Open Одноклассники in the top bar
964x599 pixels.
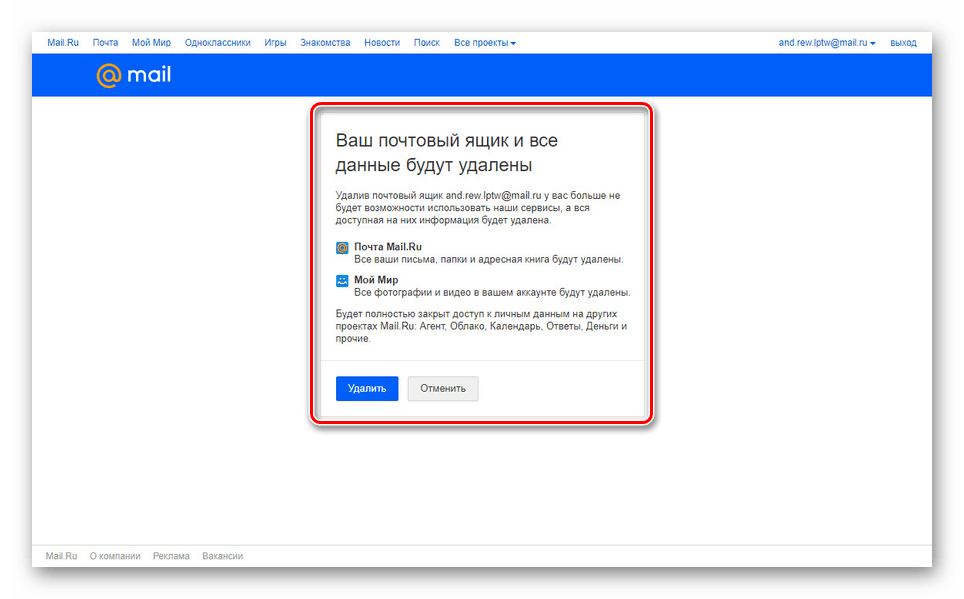click(217, 43)
